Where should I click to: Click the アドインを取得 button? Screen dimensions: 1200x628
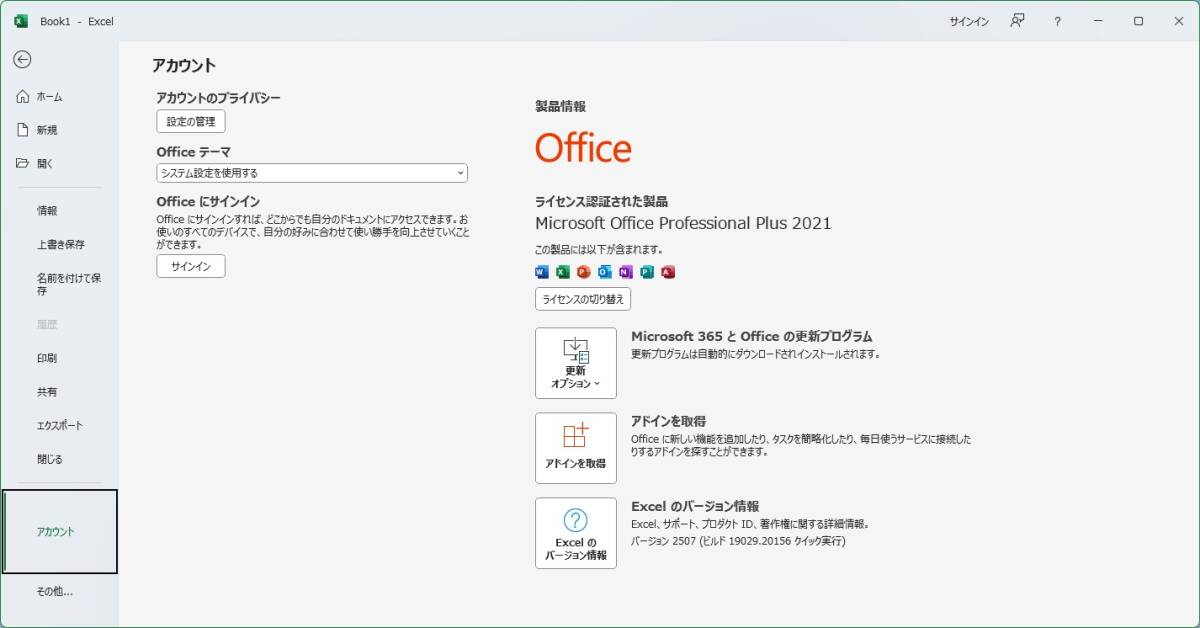click(x=576, y=448)
